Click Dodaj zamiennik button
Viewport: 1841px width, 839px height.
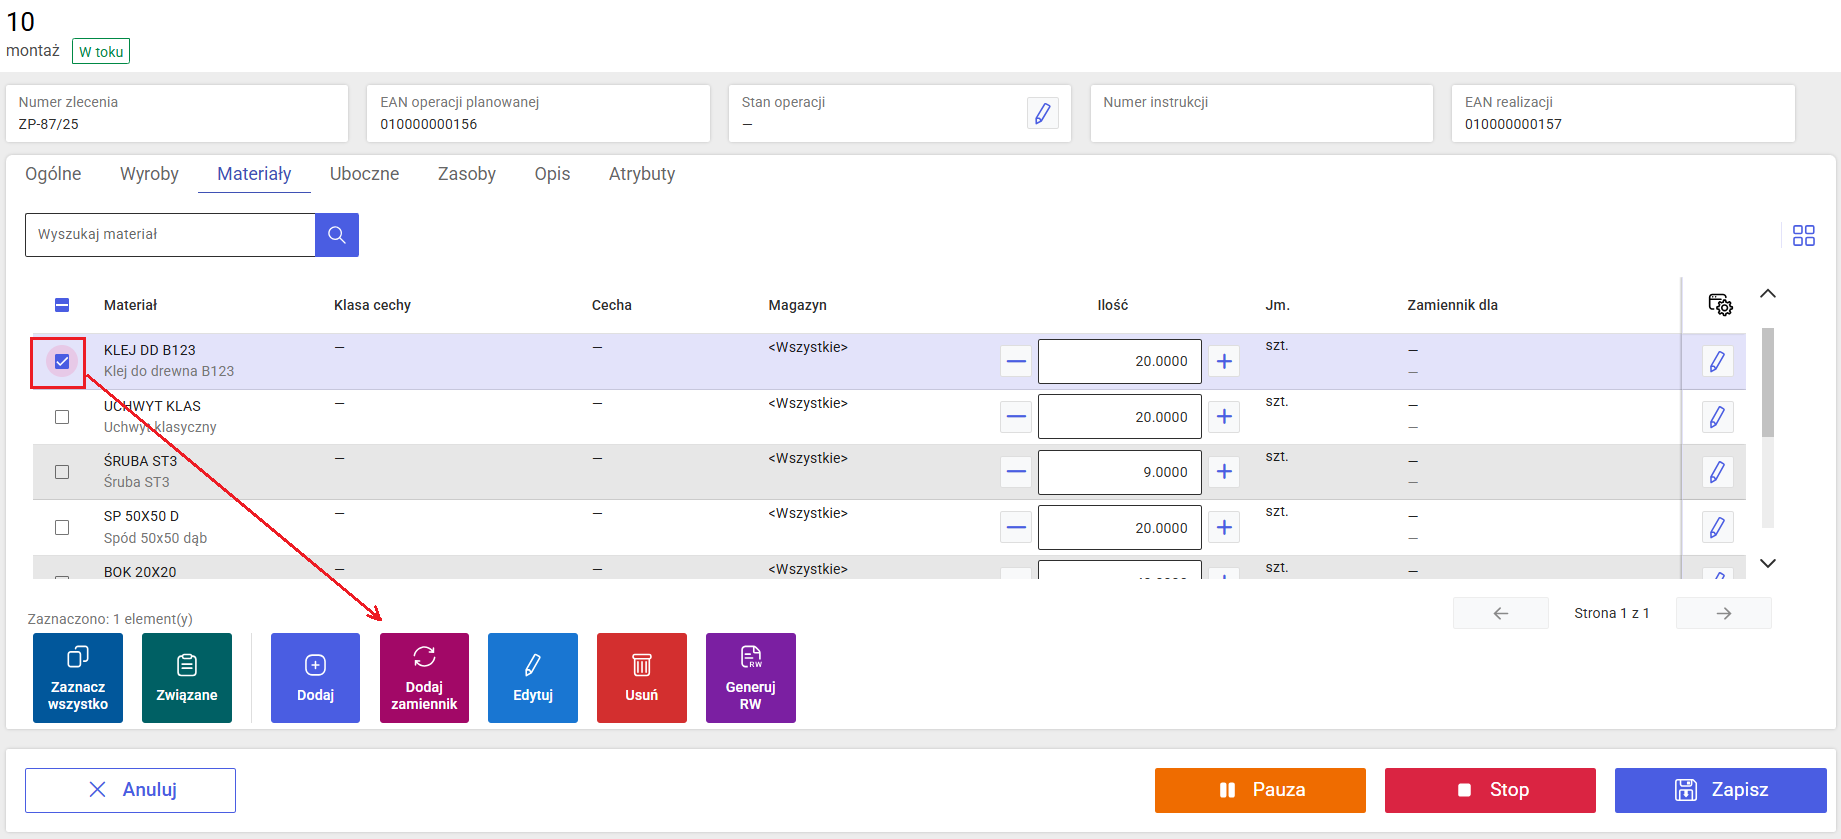424,678
